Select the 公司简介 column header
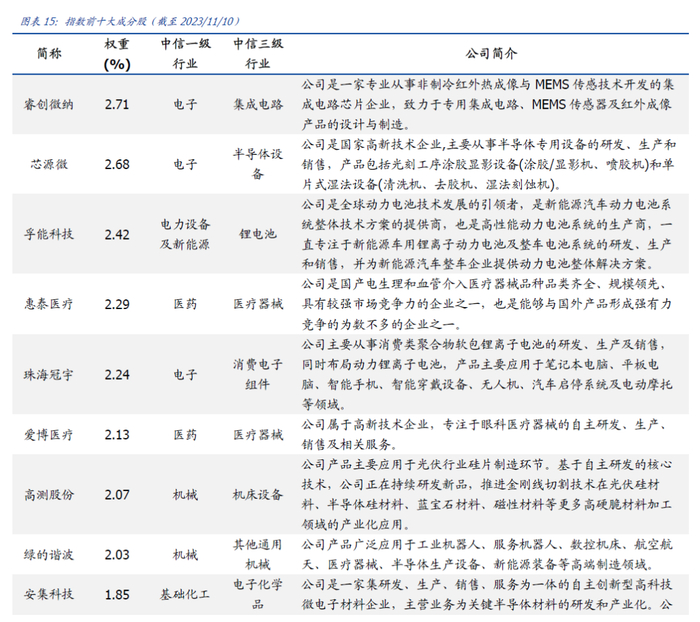 pos(491,54)
